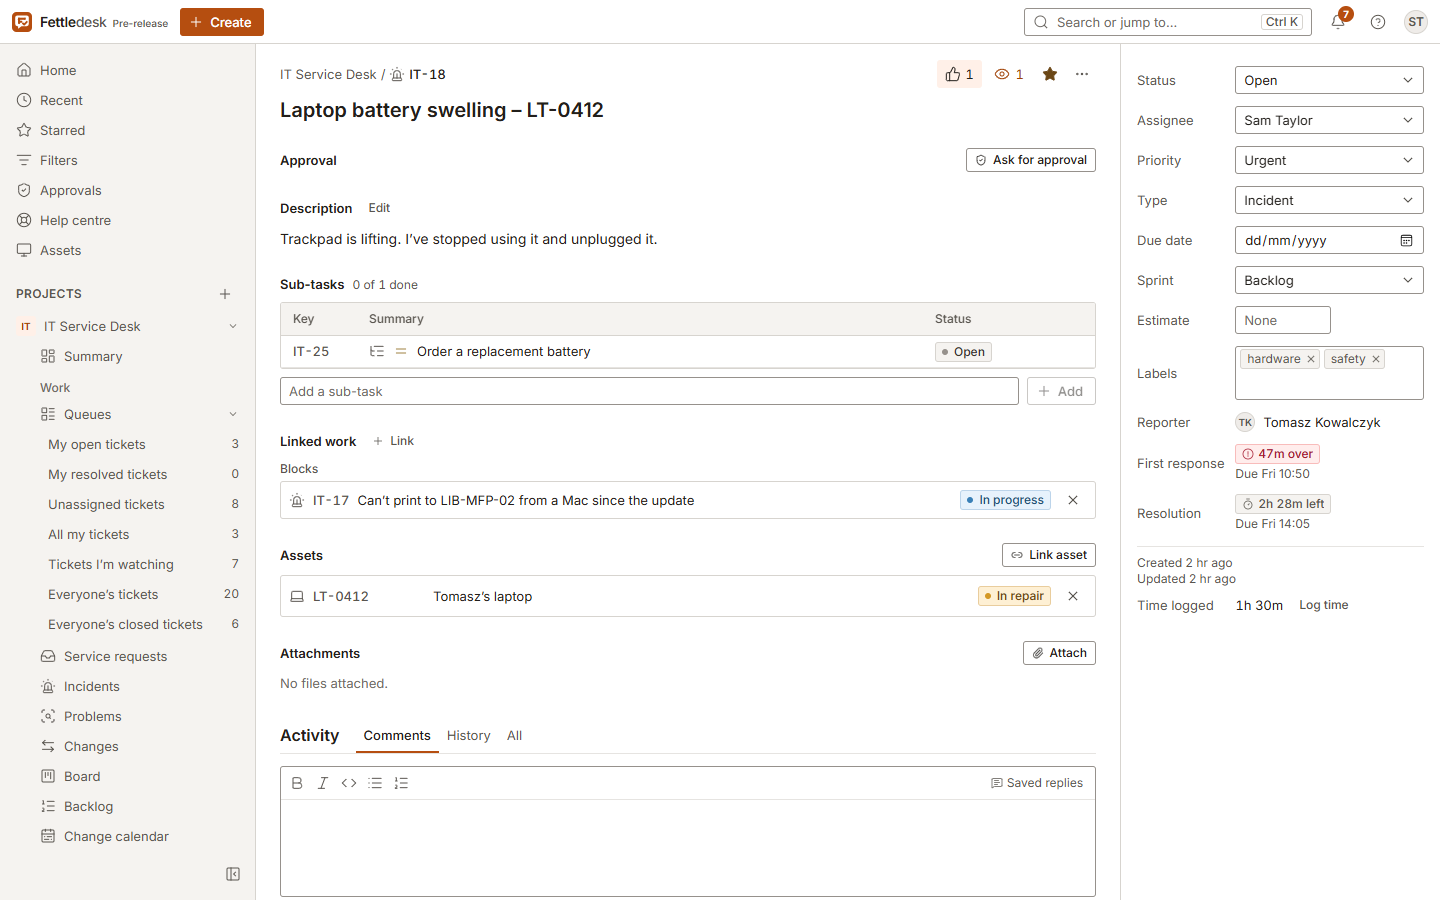Image resolution: width=1440 pixels, height=900 pixels.
Task: Click the In progress badge on IT-17
Action: (1005, 500)
